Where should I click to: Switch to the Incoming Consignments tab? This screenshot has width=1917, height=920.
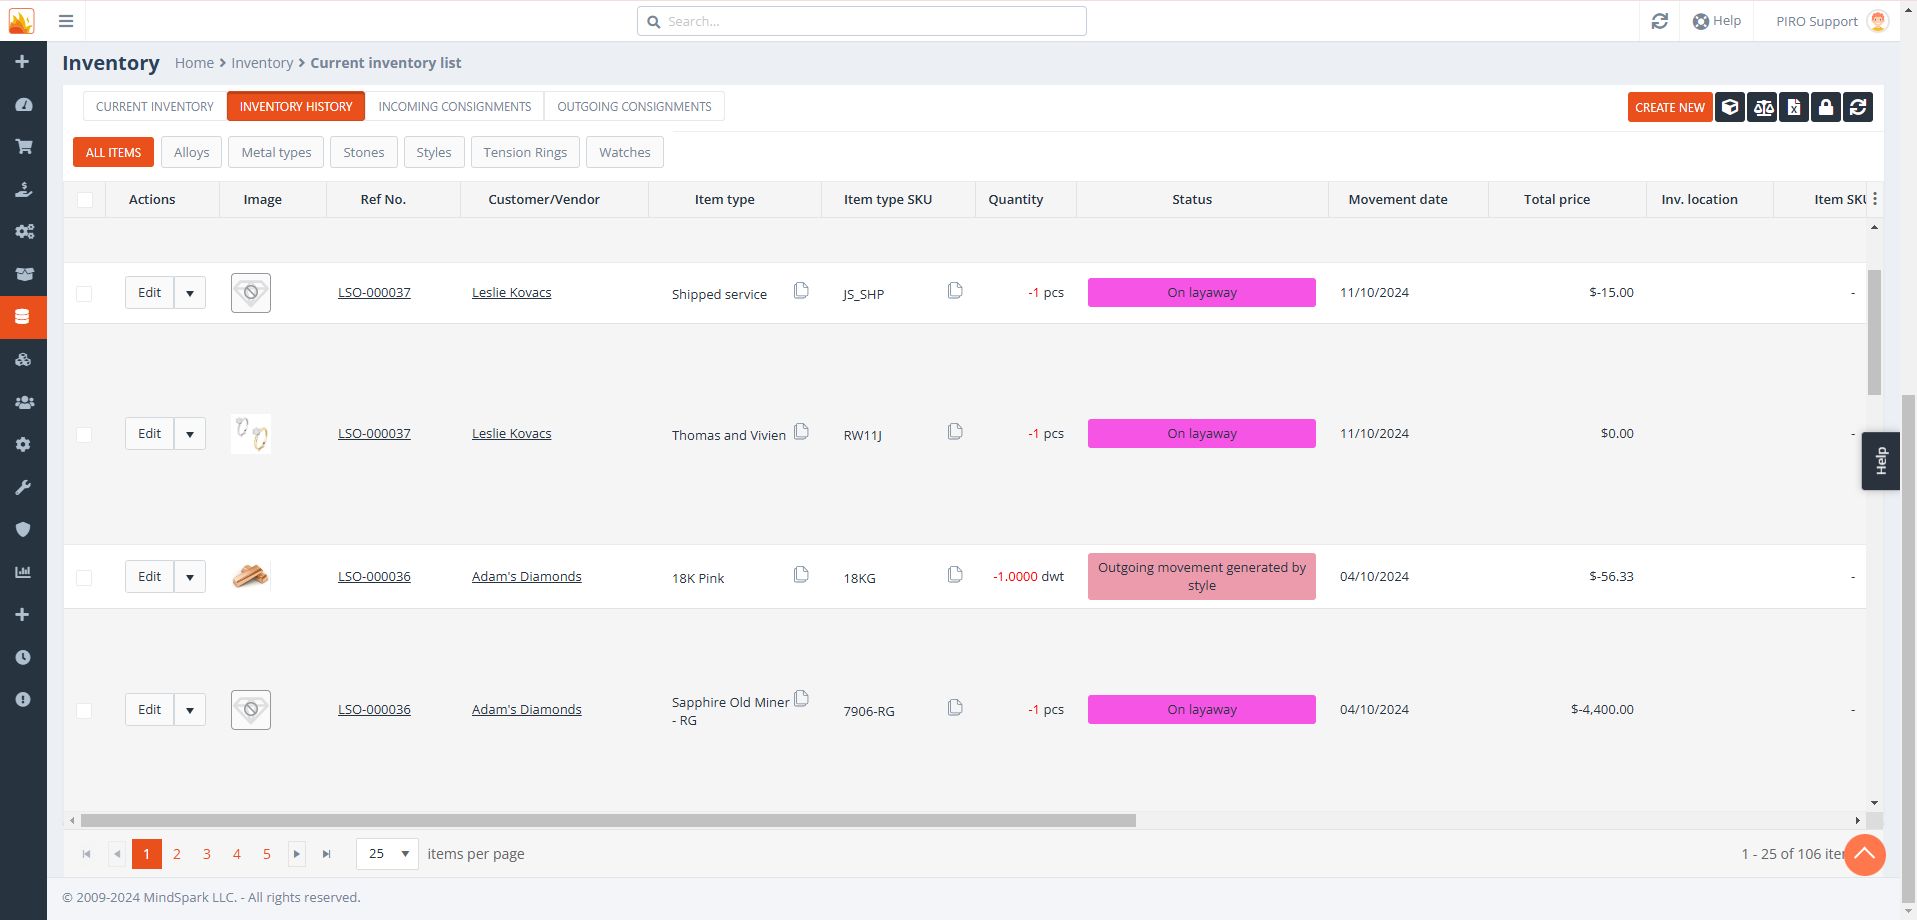(x=454, y=107)
